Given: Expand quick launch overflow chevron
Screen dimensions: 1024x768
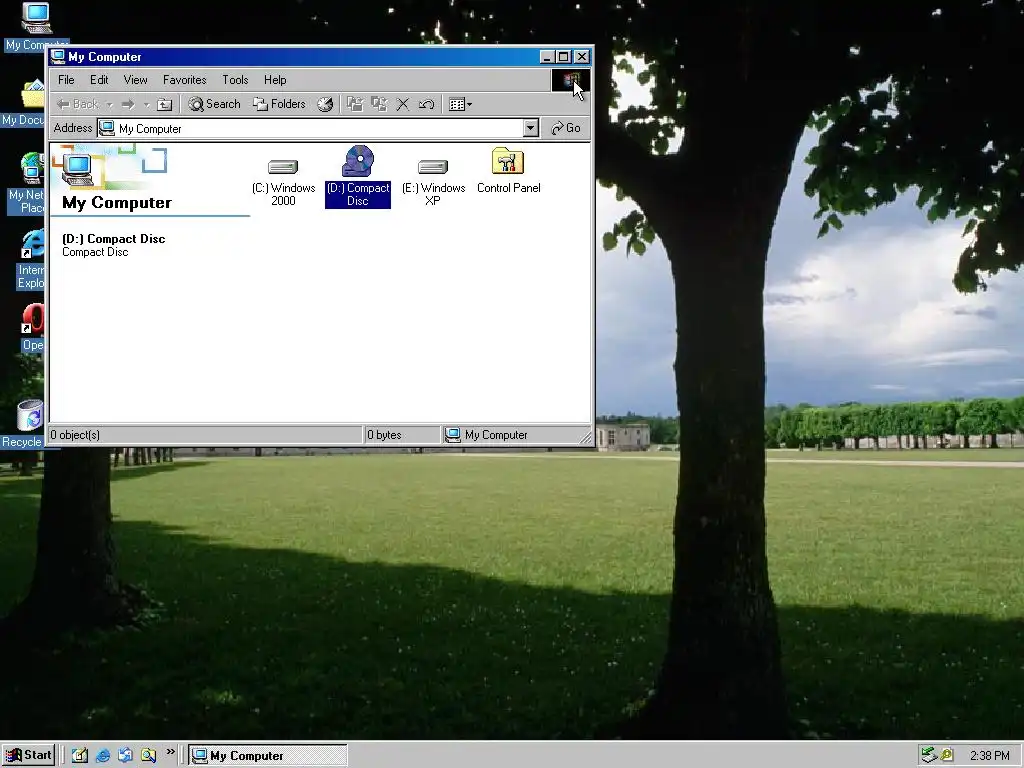Looking at the screenshot, I should [170, 752].
